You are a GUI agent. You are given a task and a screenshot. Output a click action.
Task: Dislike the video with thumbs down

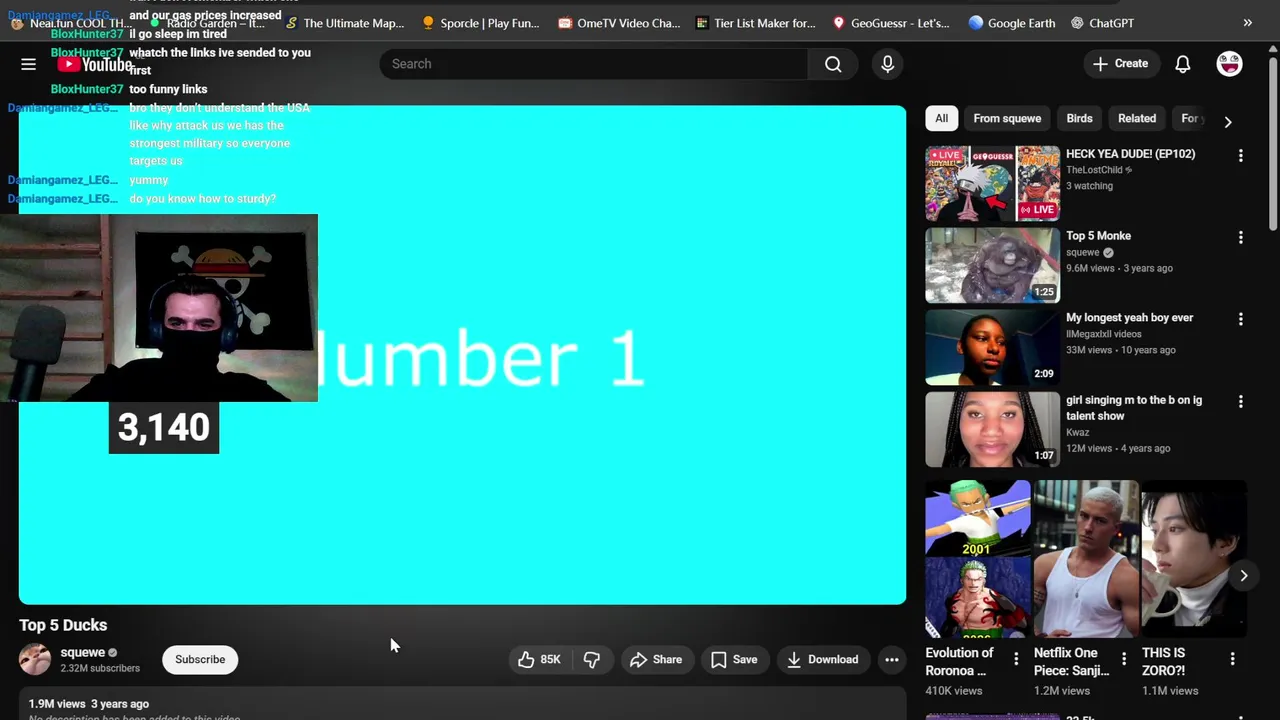tap(592, 659)
